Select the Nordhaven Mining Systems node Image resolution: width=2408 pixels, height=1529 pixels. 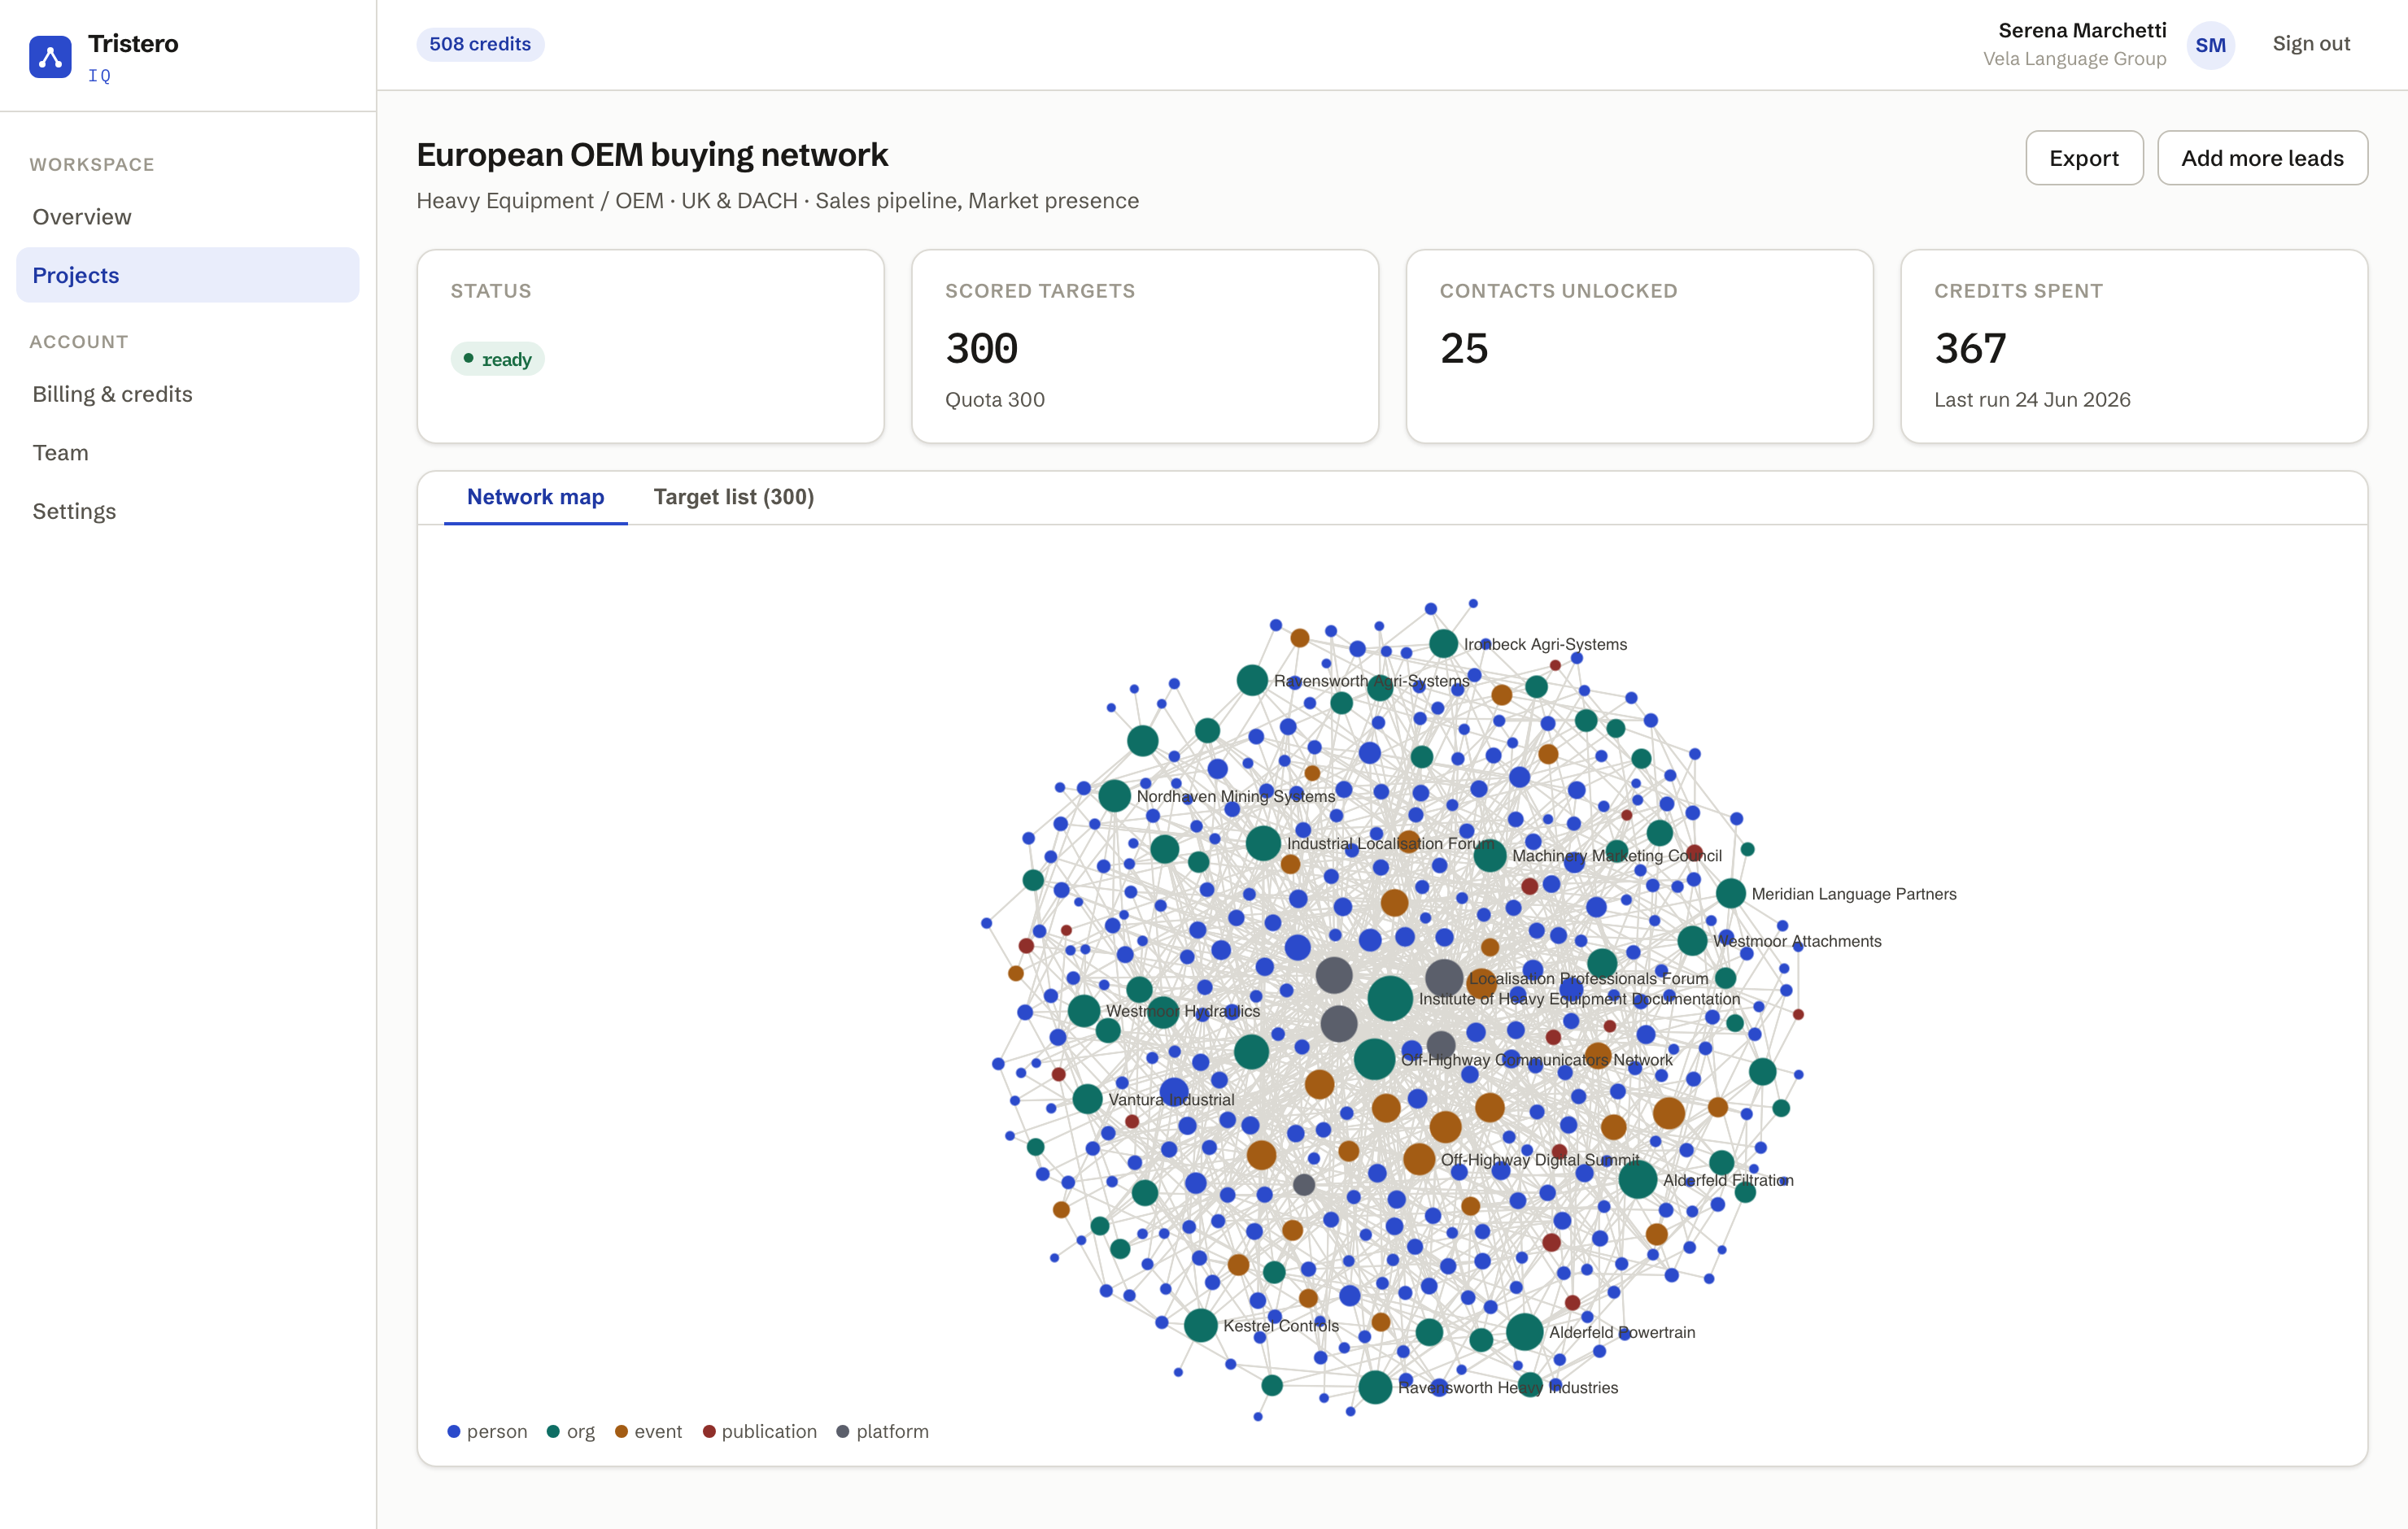1114,796
